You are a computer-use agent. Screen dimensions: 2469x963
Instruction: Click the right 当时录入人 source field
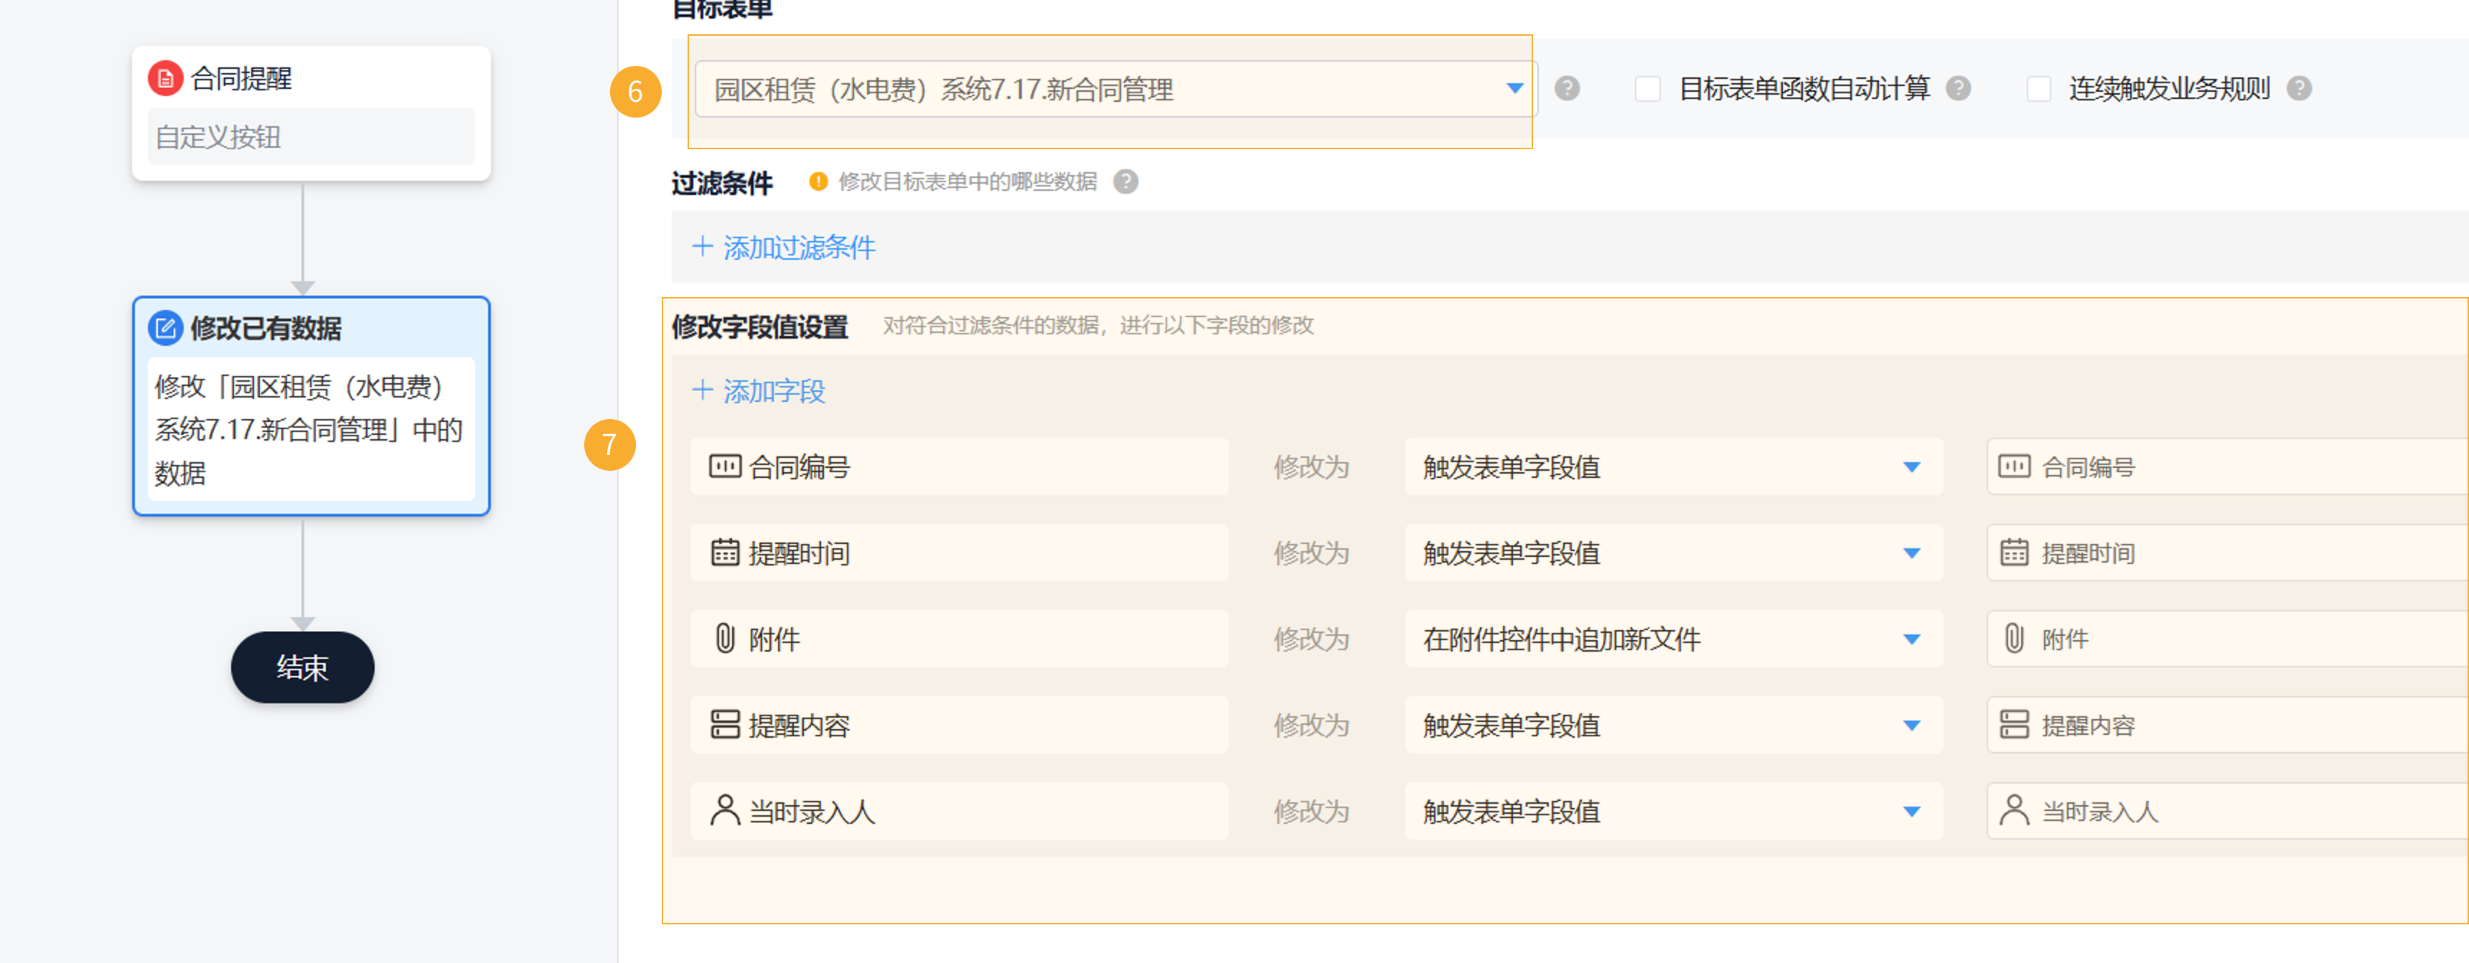click(2227, 811)
